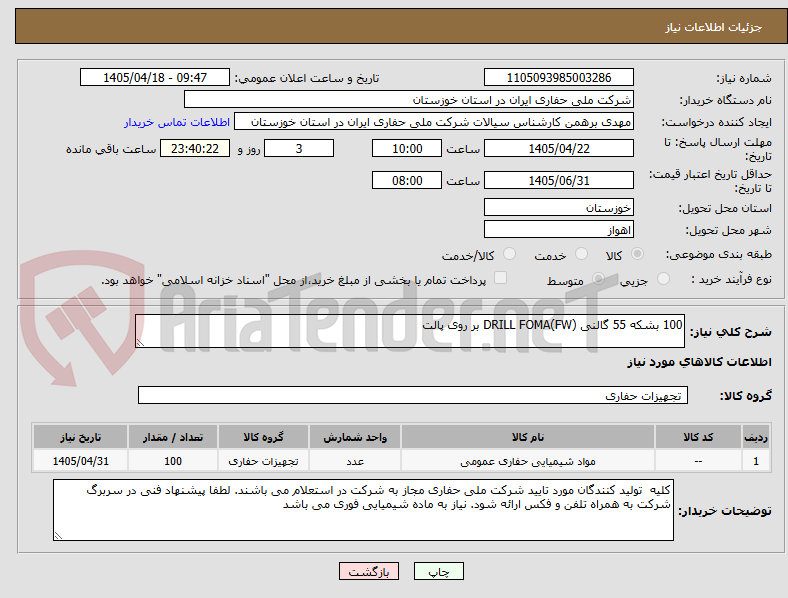This screenshot has width=788, height=598.
Task: Click the نام کالا column header
Action: pos(528,437)
